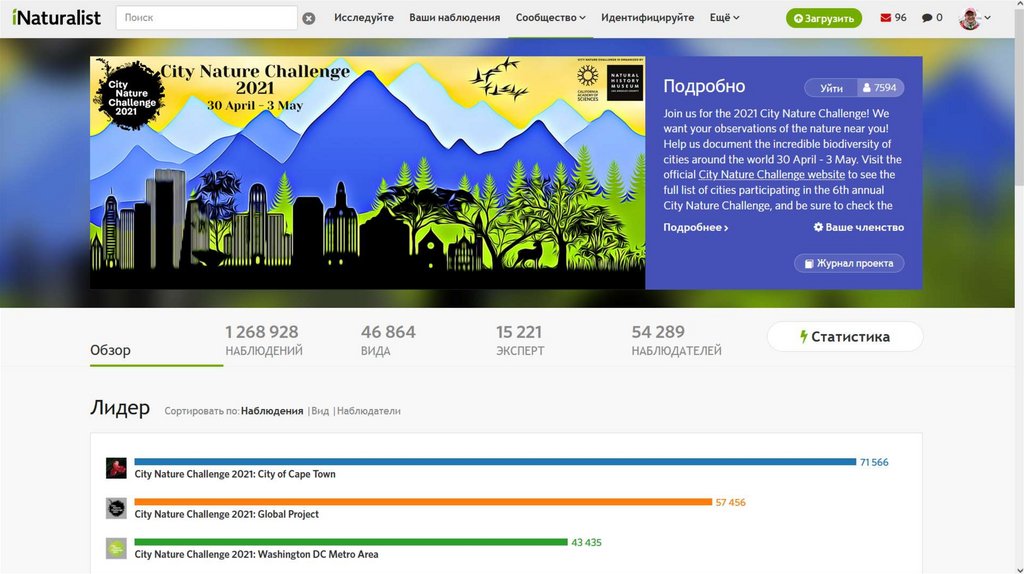Screen dimensions: 1024x574
Task: Open the 1 268 928 наблюдений tab
Action: [x=264, y=340]
